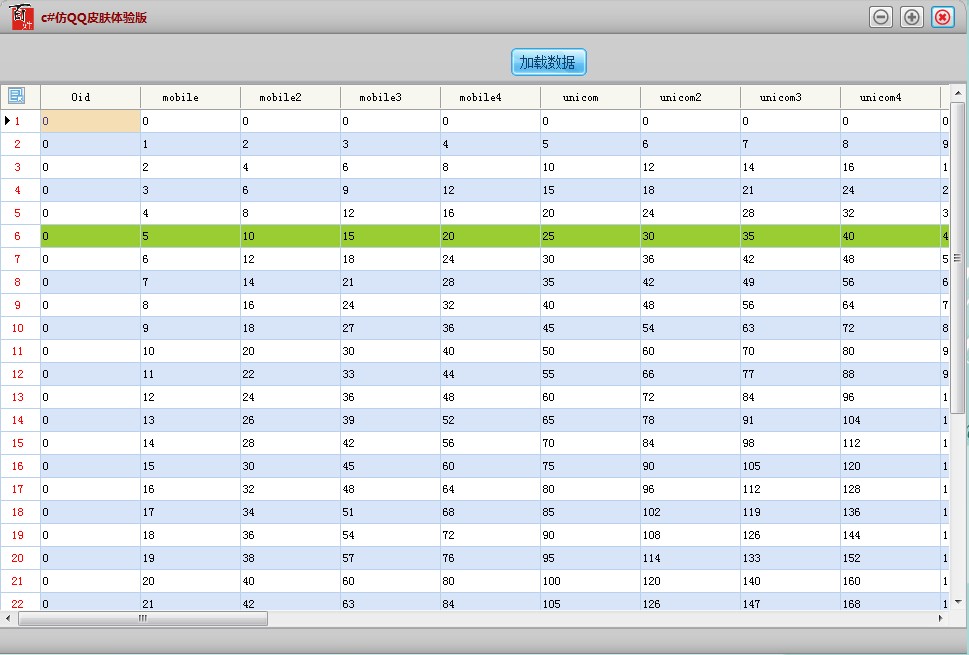Viewport: 969px width, 655px height.
Task: Select the mobile3 cell in row 10
Action: [x=390, y=328]
